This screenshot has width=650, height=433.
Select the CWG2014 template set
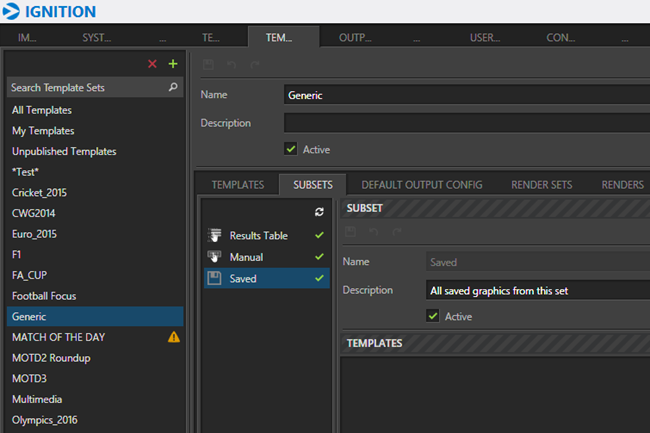coord(95,213)
